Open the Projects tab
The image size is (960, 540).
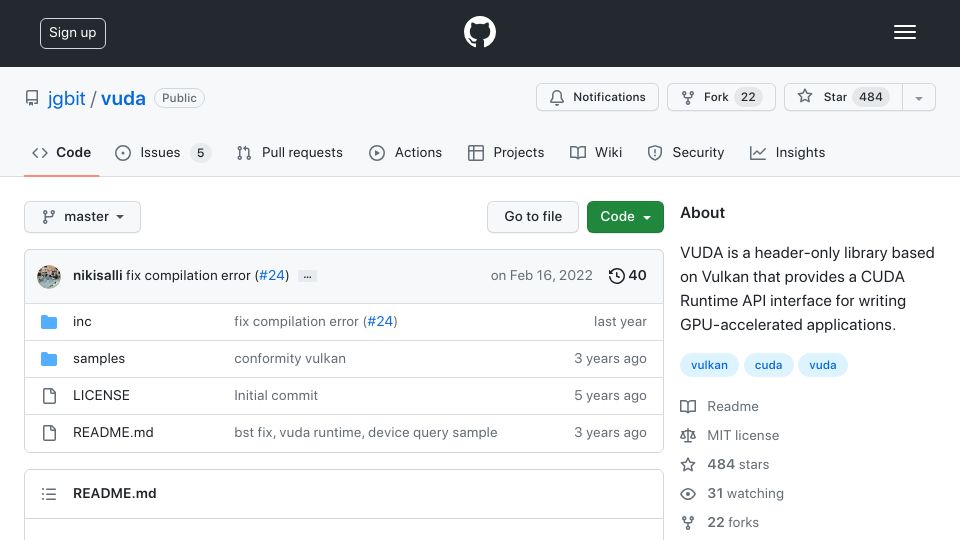tap(506, 152)
